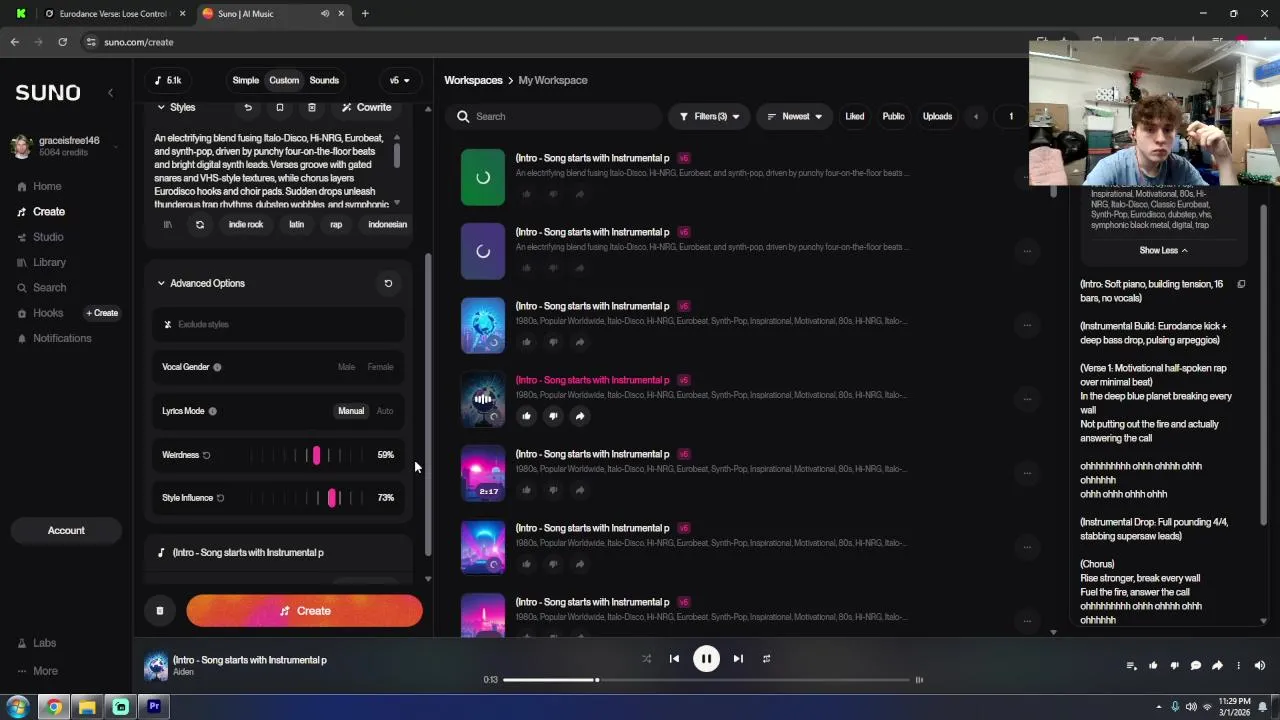Viewport: 1280px width, 720px height.
Task: Collapse the Suno sidebar arrow
Action: 110,92
